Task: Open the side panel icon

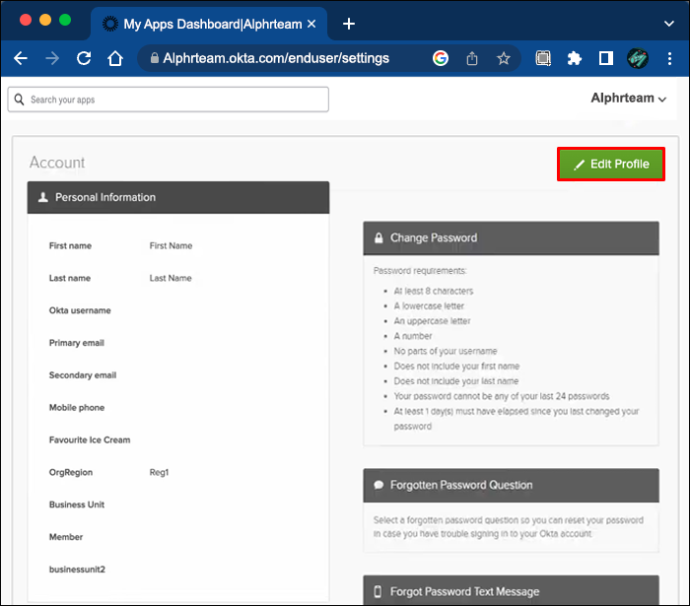Action: pyautogui.click(x=606, y=58)
